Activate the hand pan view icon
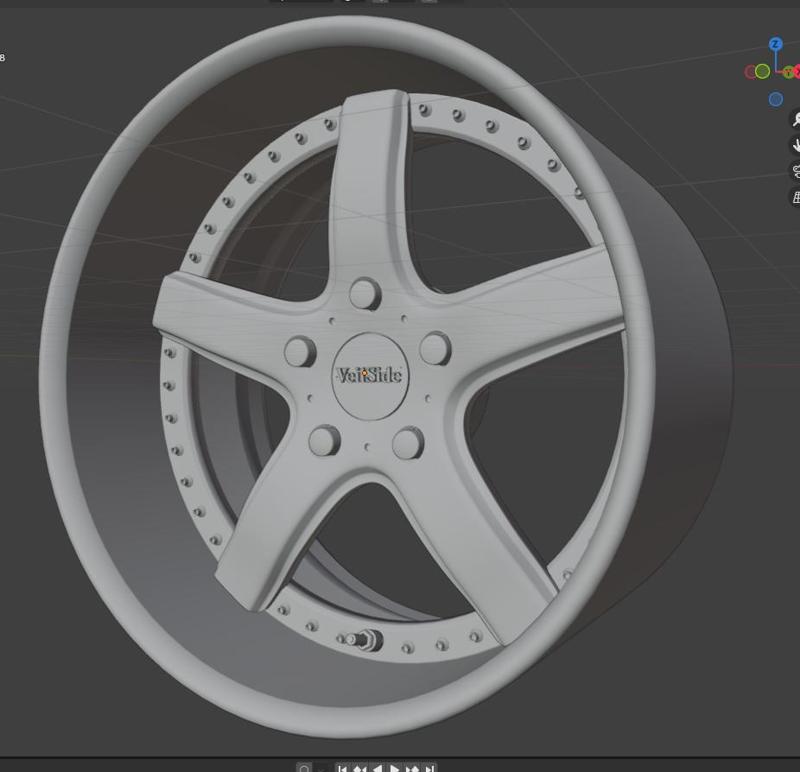Screen dimensions: 800x772 pos(795,143)
